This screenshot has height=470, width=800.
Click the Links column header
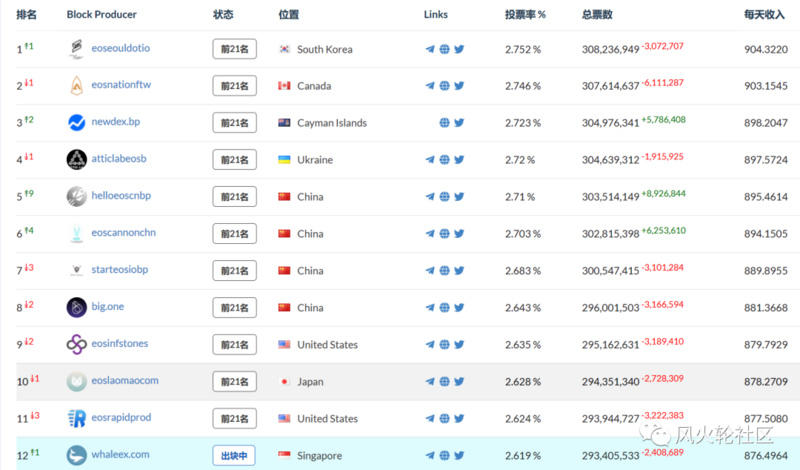coord(436,14)
